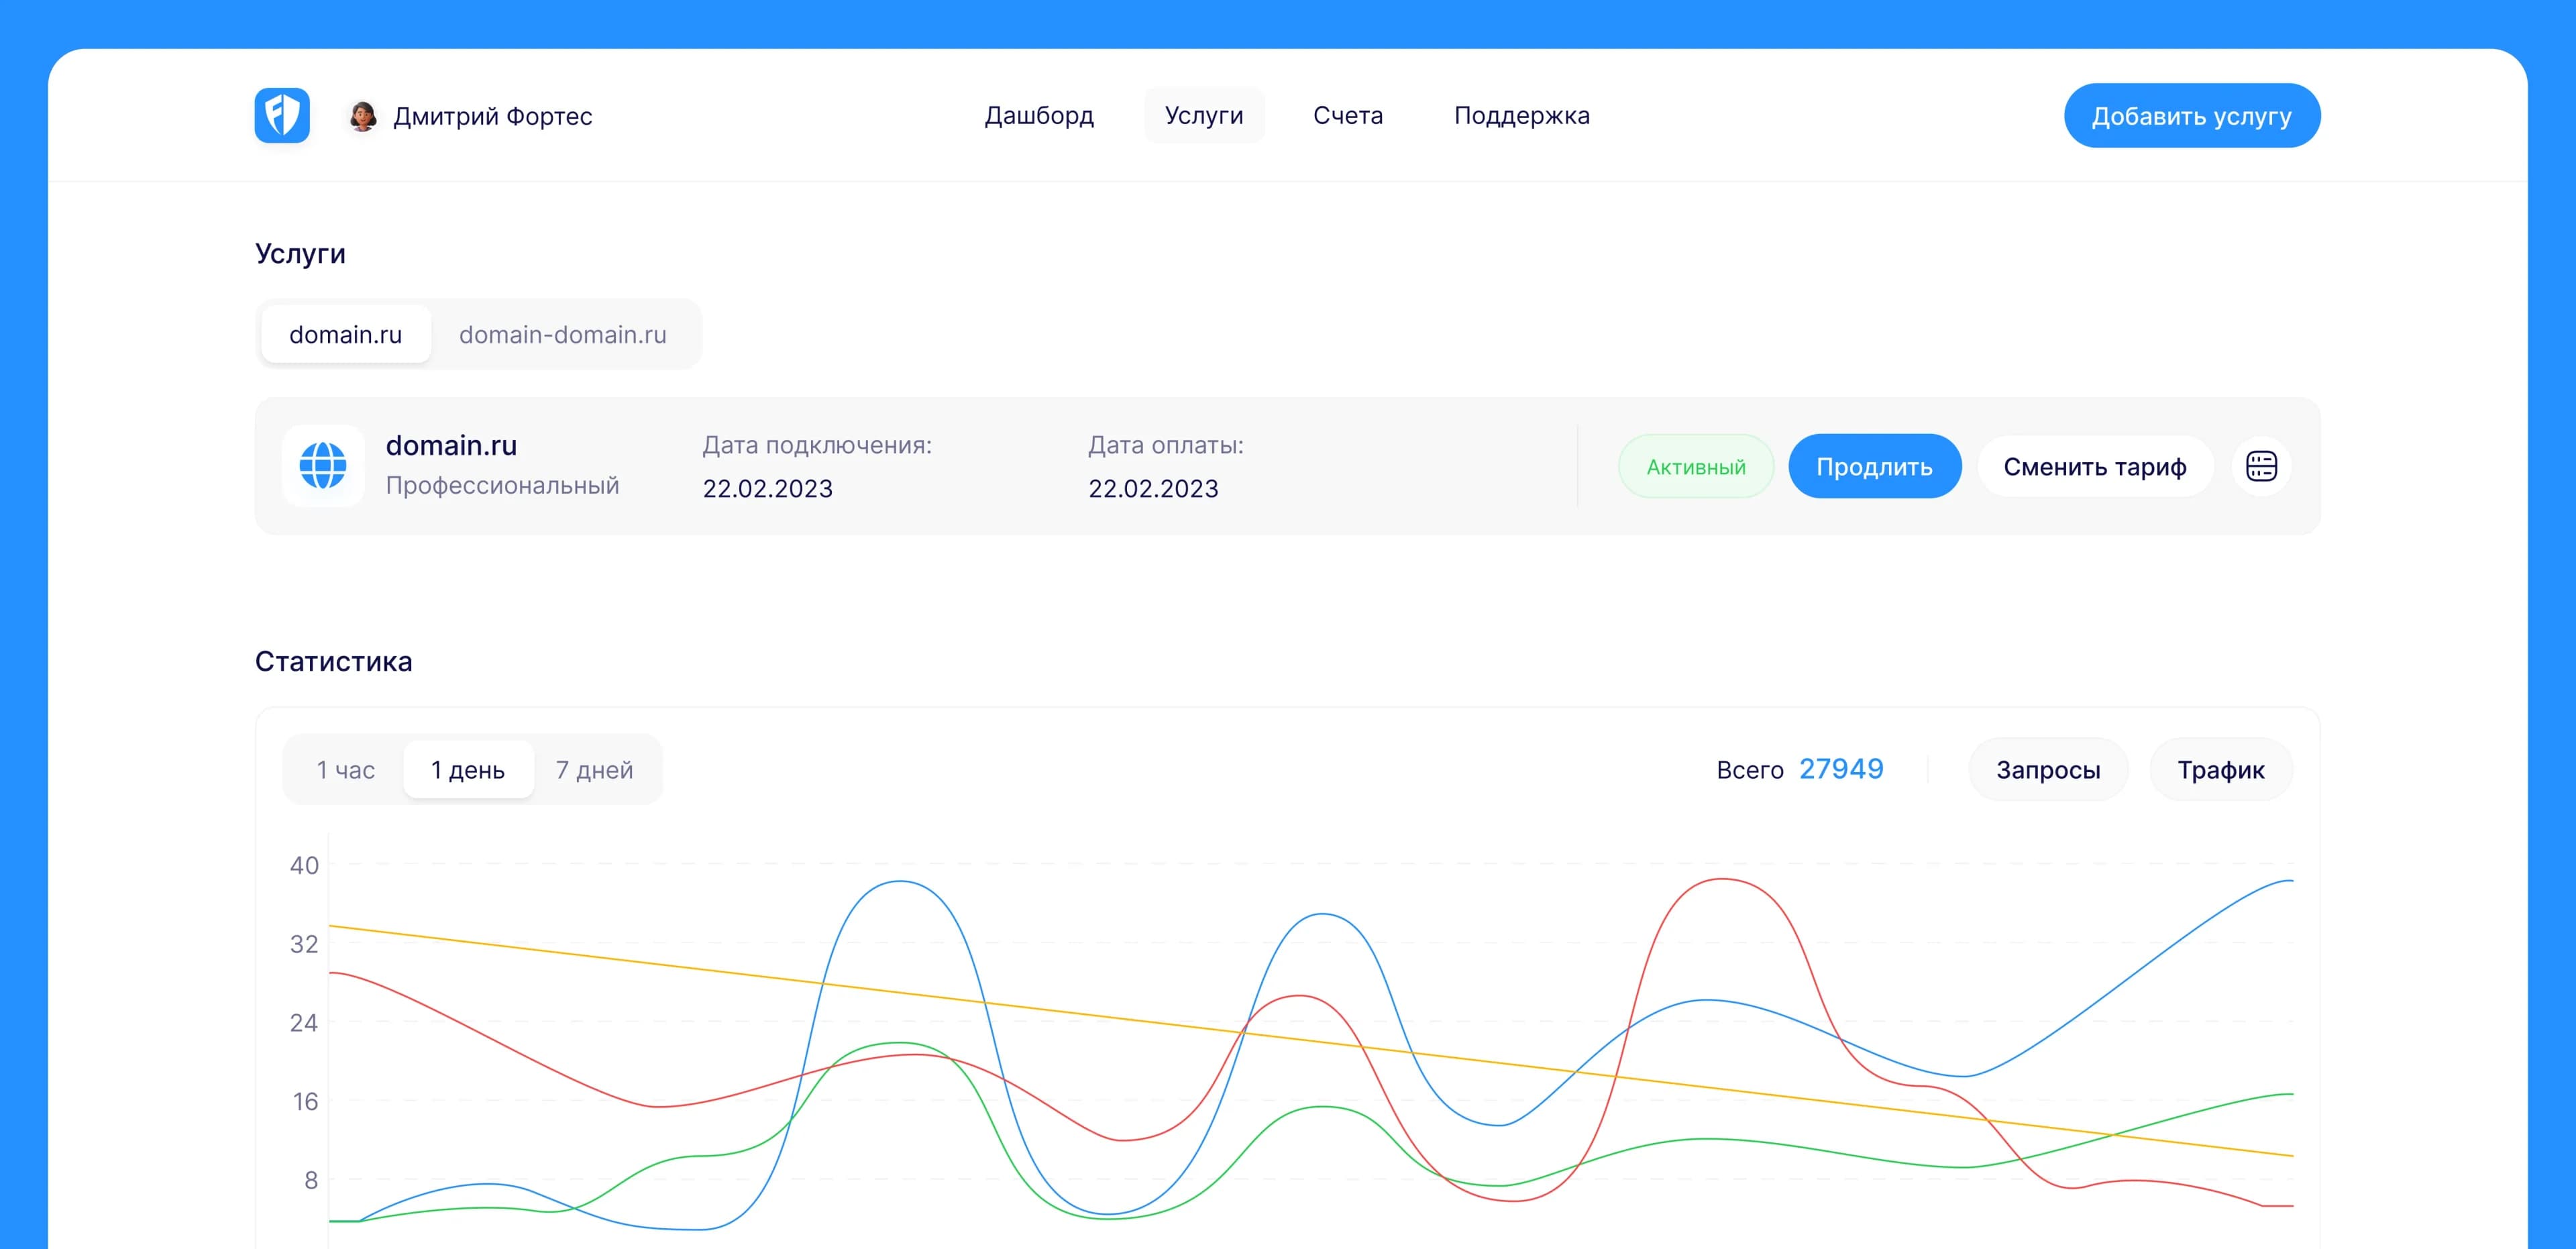Click the Услуги page heading

coord(300,254)
